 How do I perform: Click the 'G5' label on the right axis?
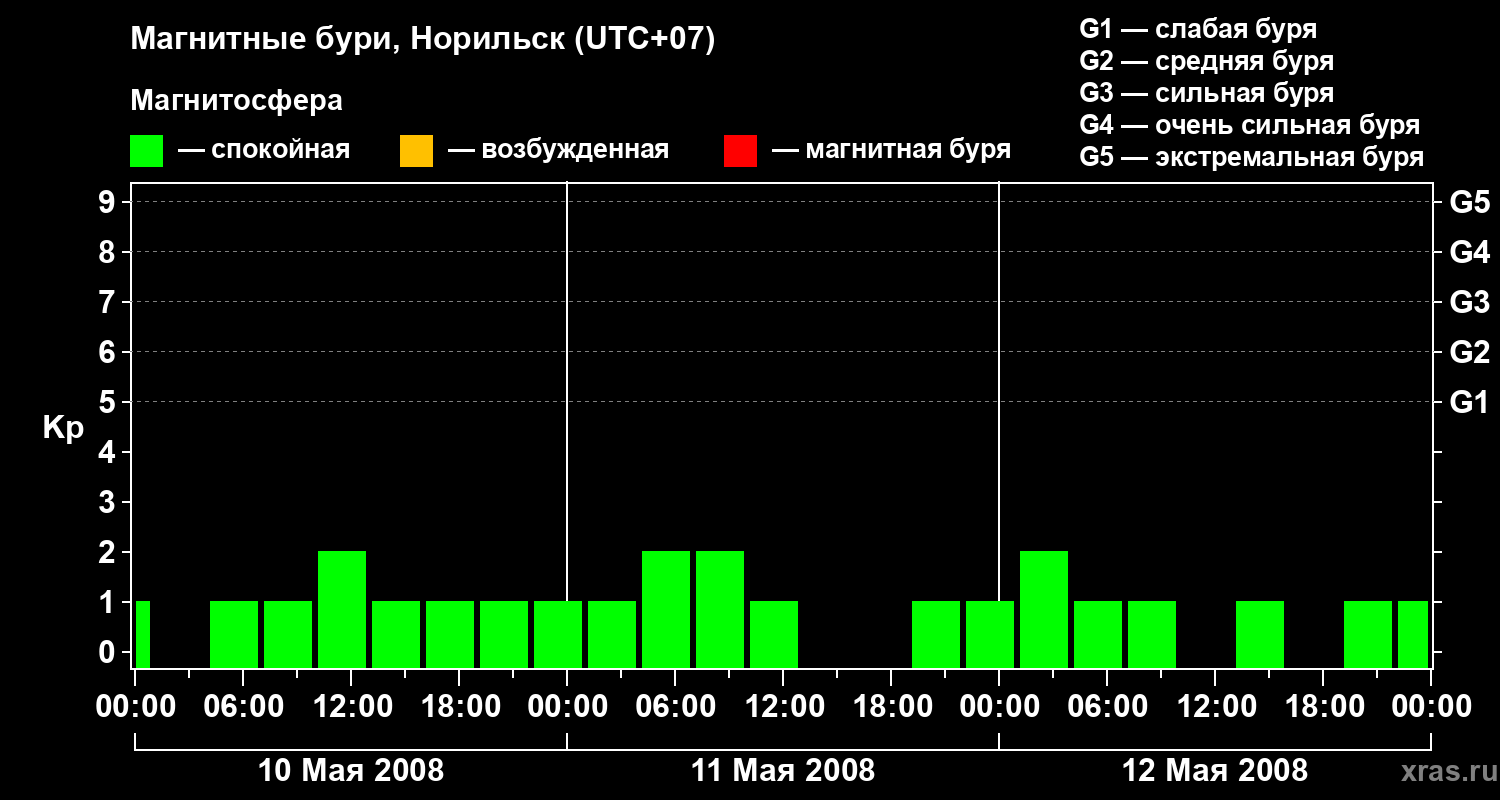click(1470, 203)
